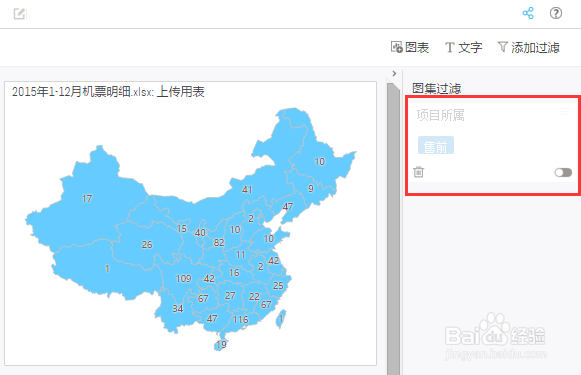Click the map value 82 on the map
The image size is (581, 375).
[x=219, y=242]
